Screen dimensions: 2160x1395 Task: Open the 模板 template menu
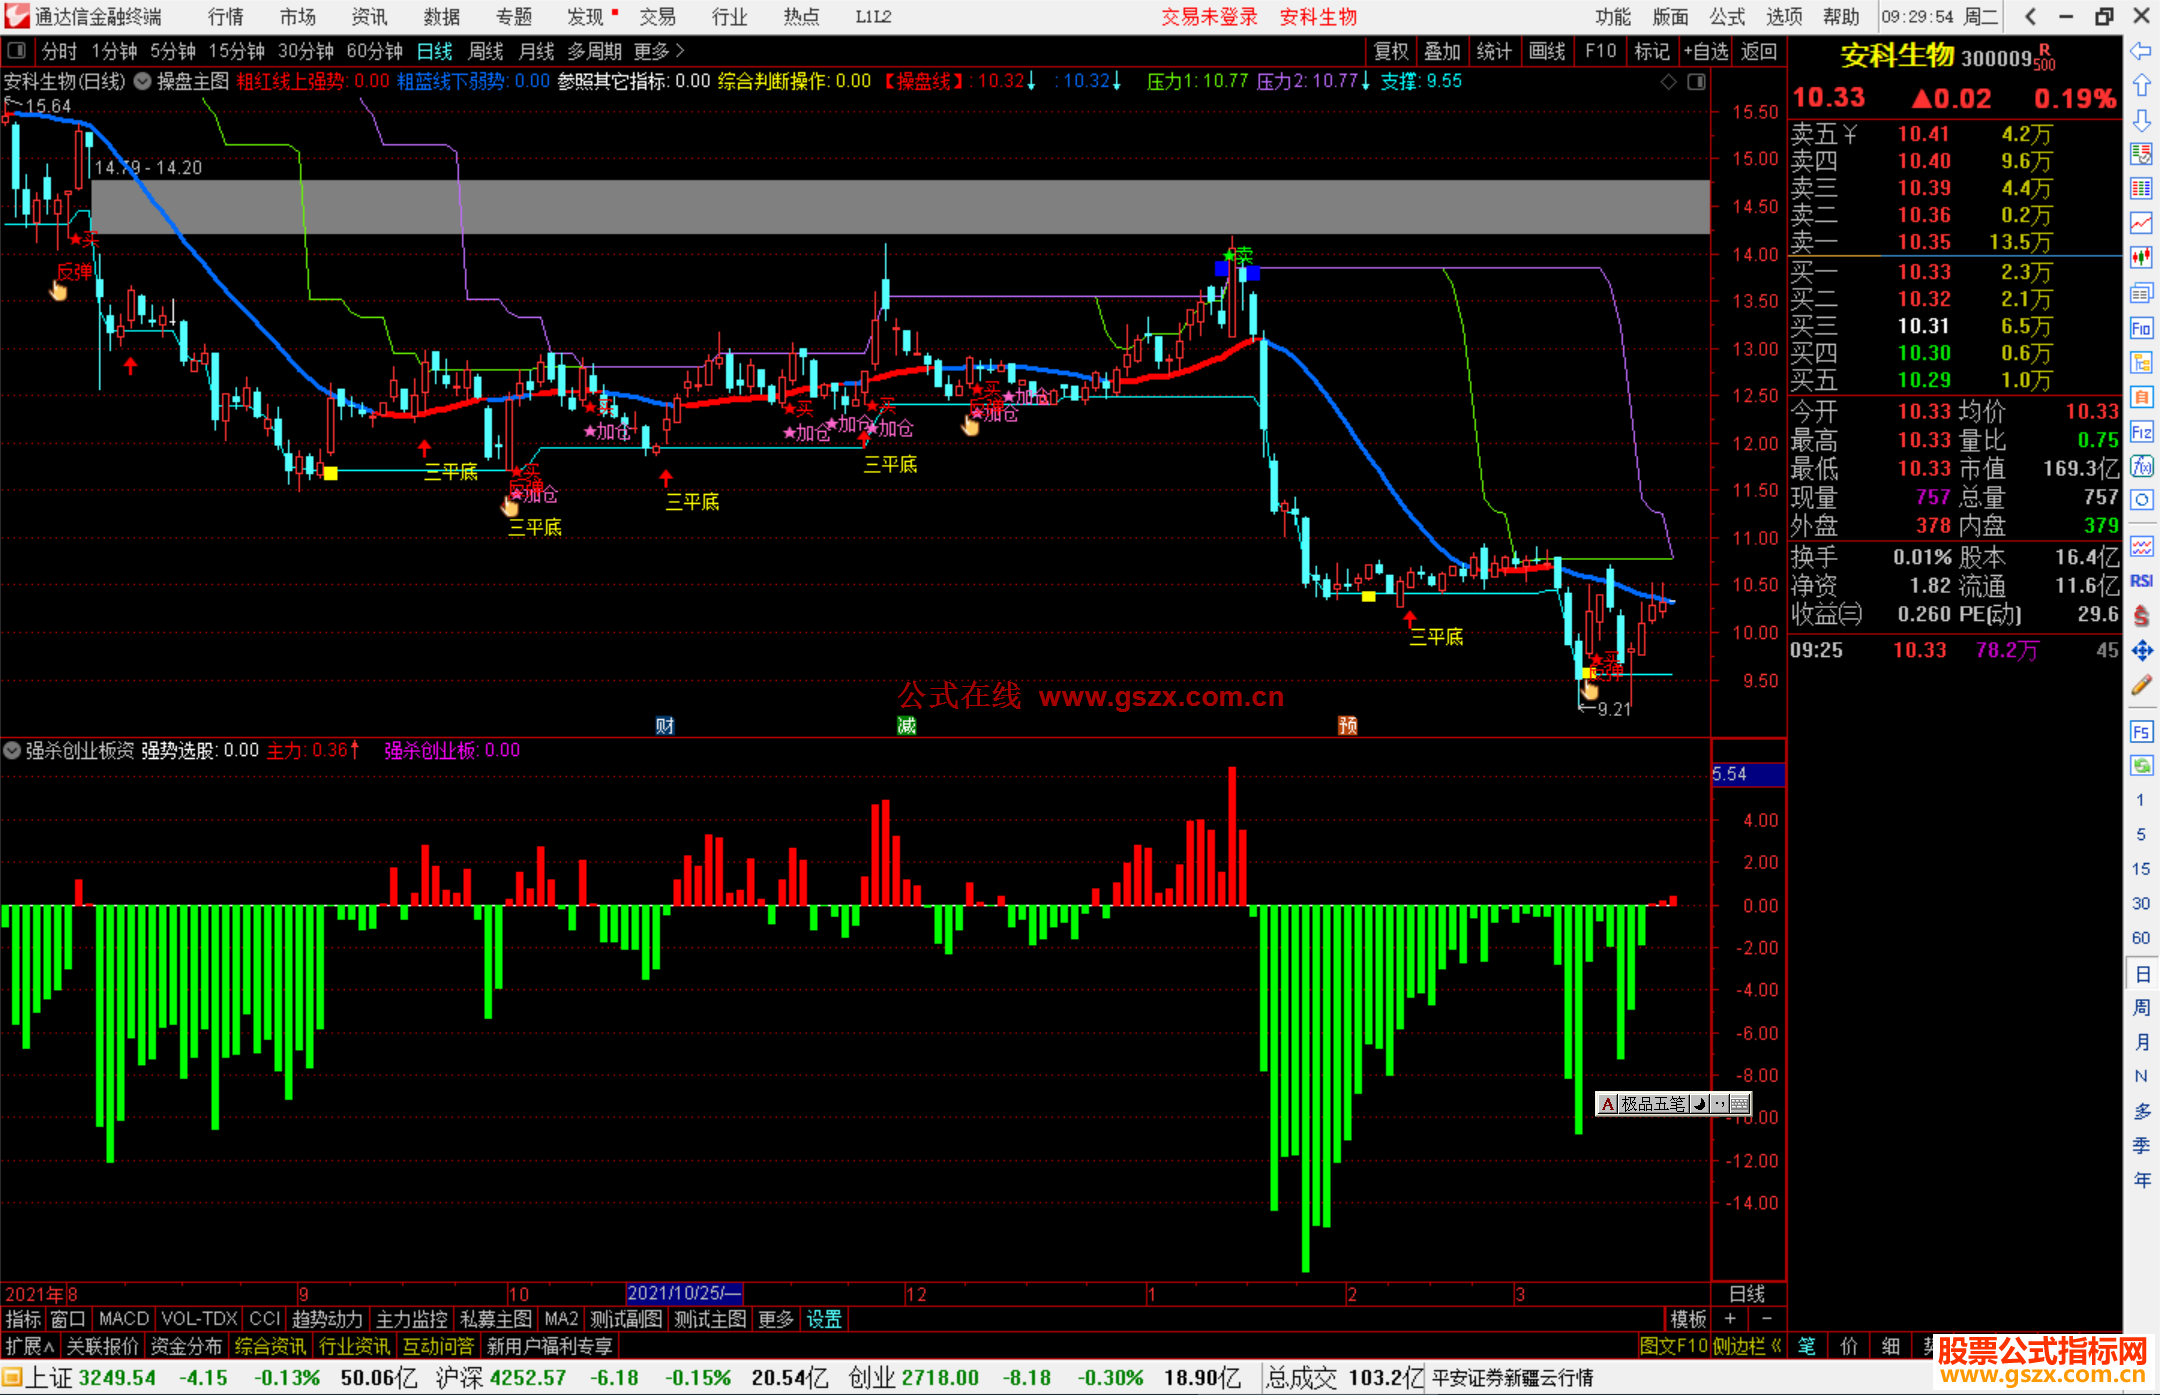coord(1688,1319)
